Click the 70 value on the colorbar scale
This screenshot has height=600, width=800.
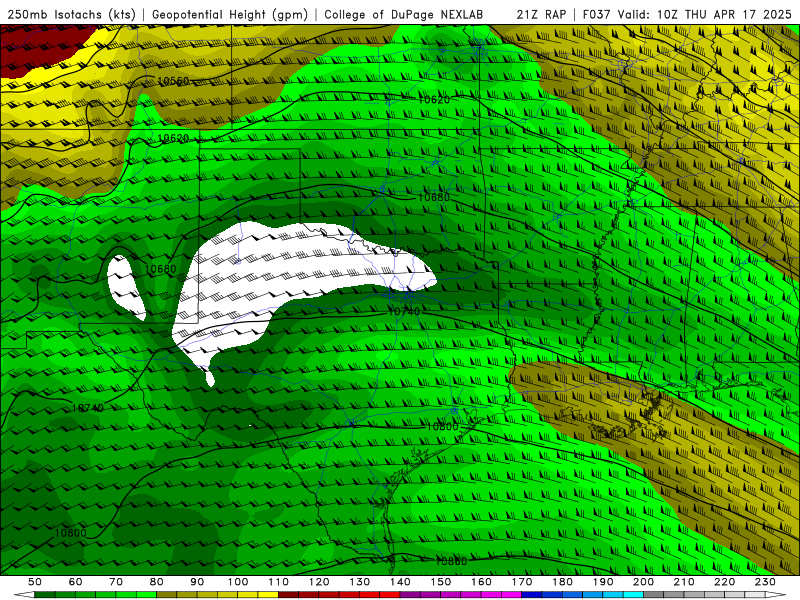point(116,582)
